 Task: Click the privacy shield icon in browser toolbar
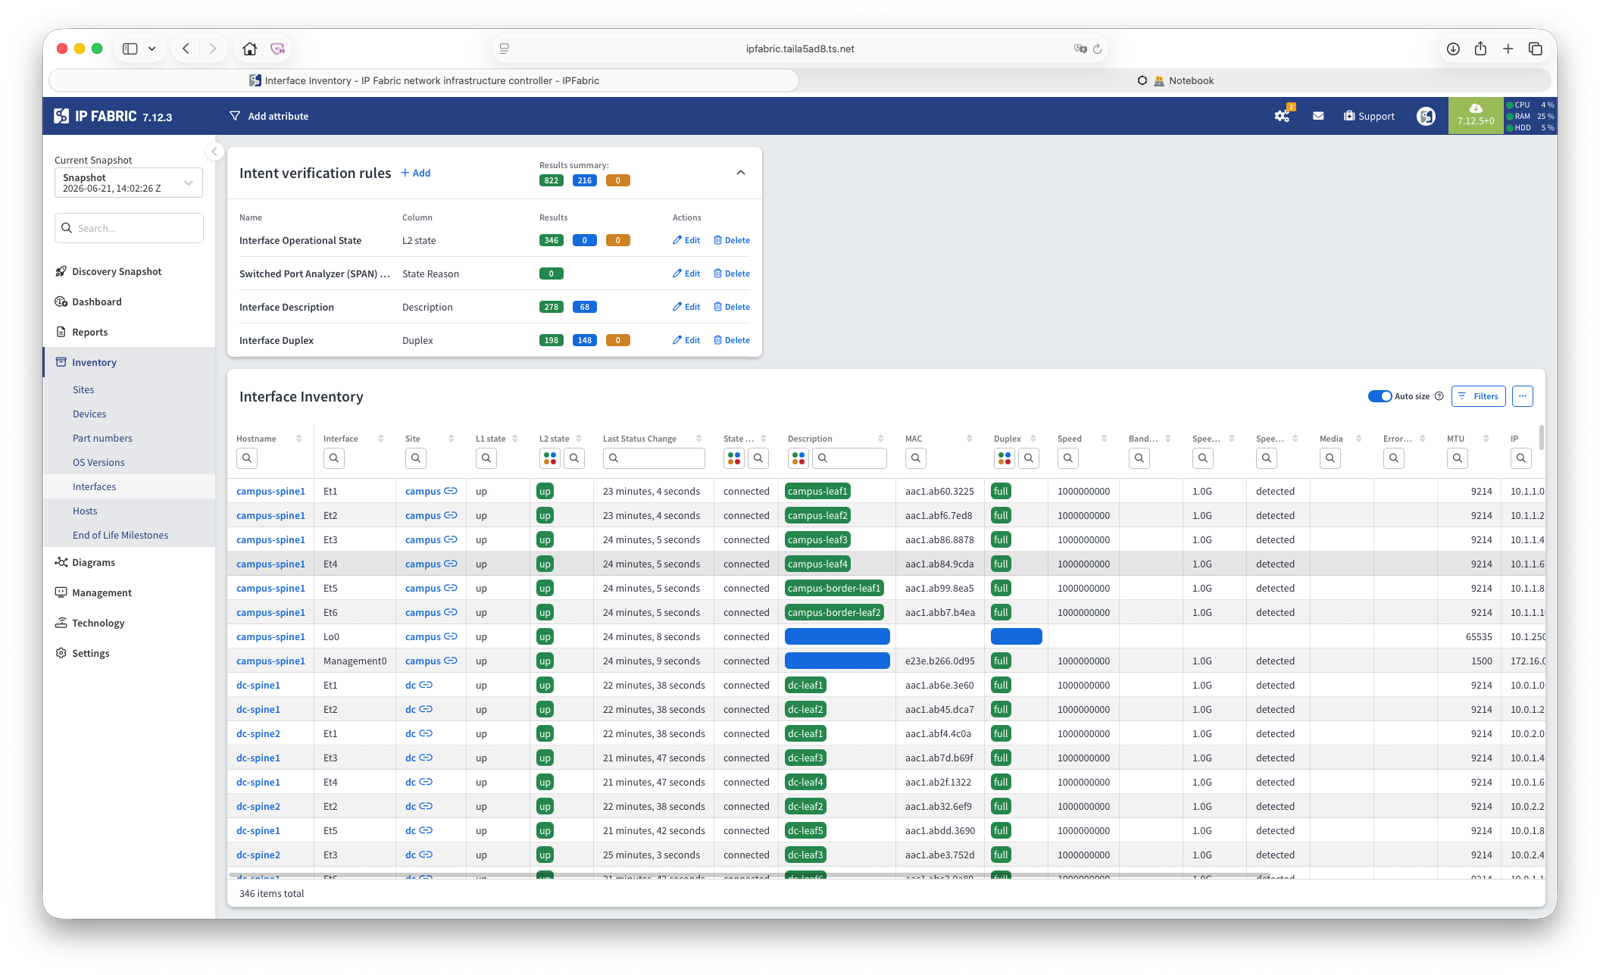coord(278,48)
